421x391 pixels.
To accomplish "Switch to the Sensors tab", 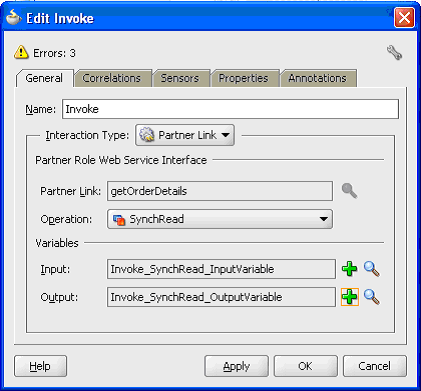I will [180, 78].
